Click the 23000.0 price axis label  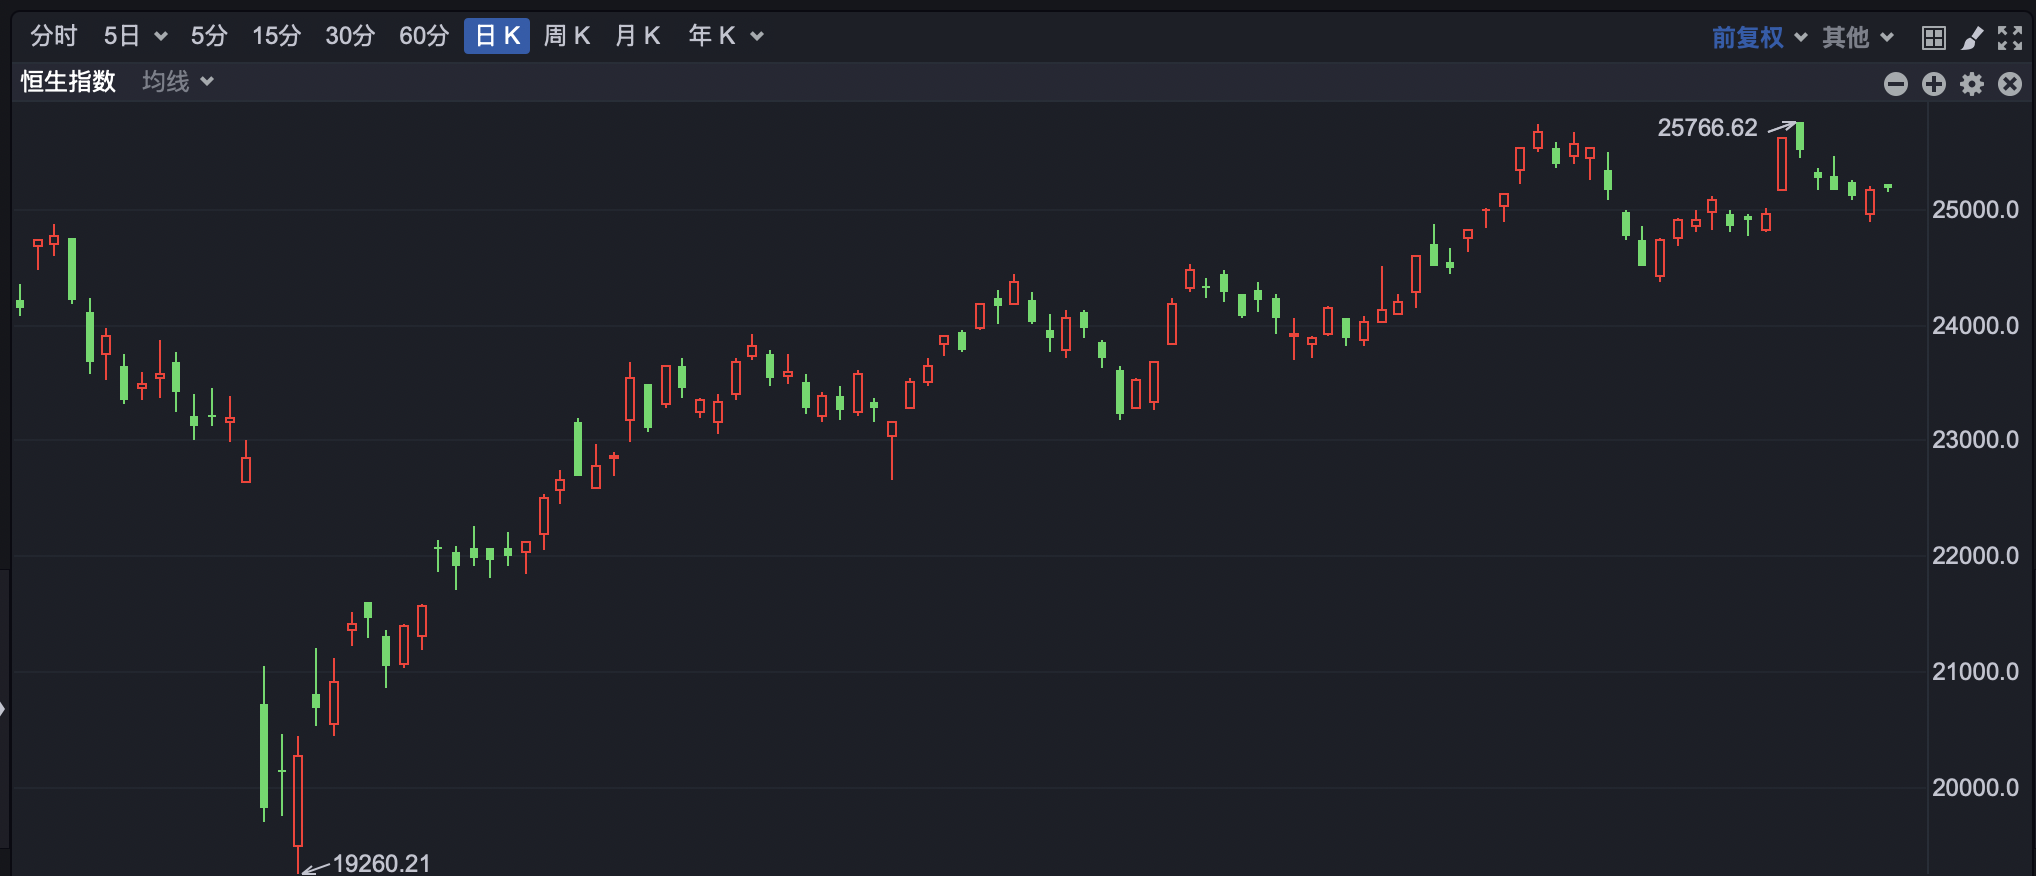tap(1975, 440)
